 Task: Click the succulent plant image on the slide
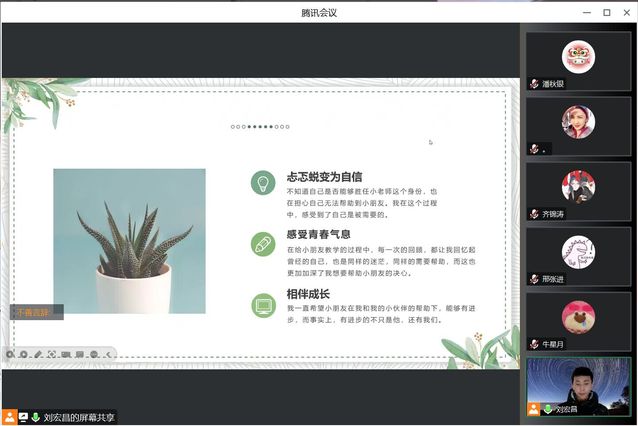click(x=129, y=241)
